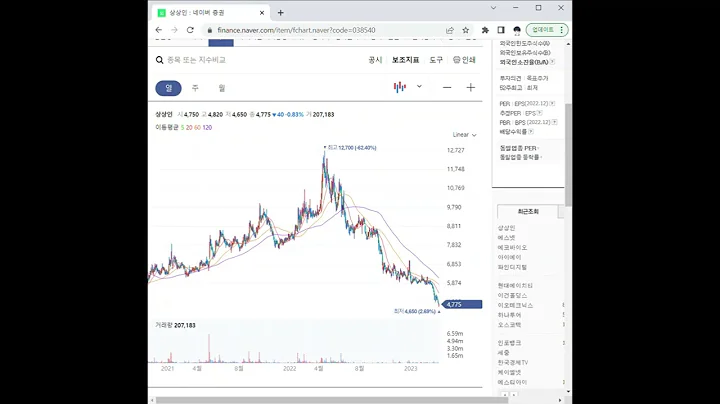Click the Chrome three-dot menu in the update button
Screen dimensions: 720x404
click(x=562, y=30)
